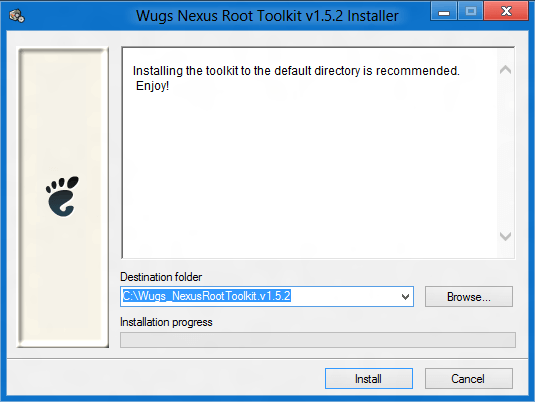Click the scroll up arrow in text box
This screenshot has height=402, width=535.
pos(505,70)
